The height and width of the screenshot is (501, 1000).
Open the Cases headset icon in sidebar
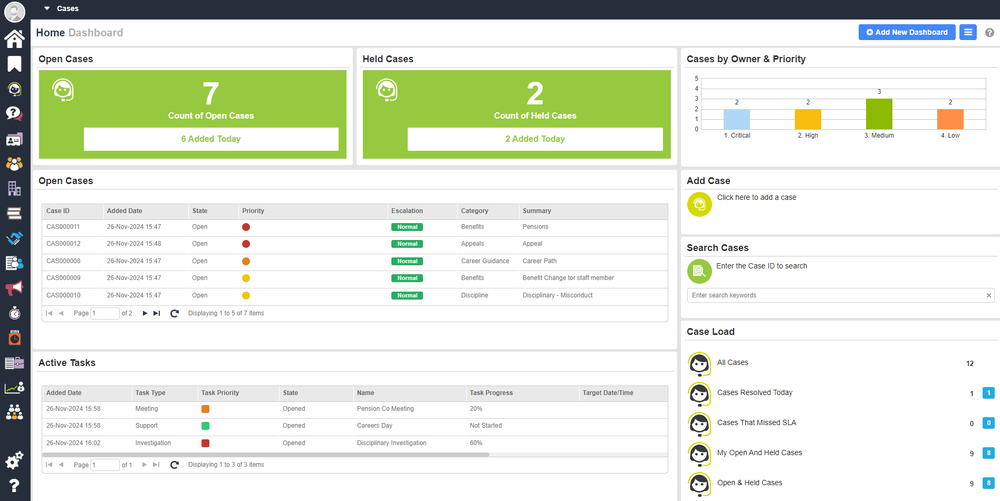14,89
